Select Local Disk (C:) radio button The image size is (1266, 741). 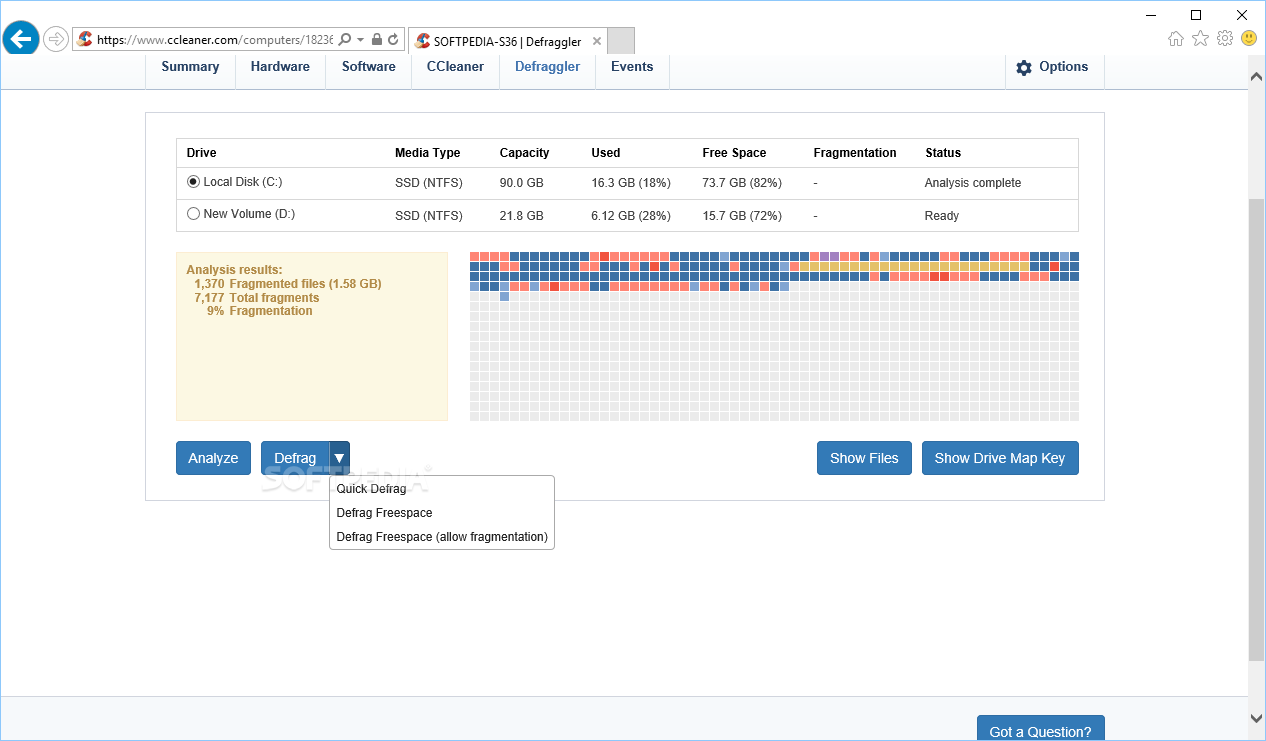(193, 182)
